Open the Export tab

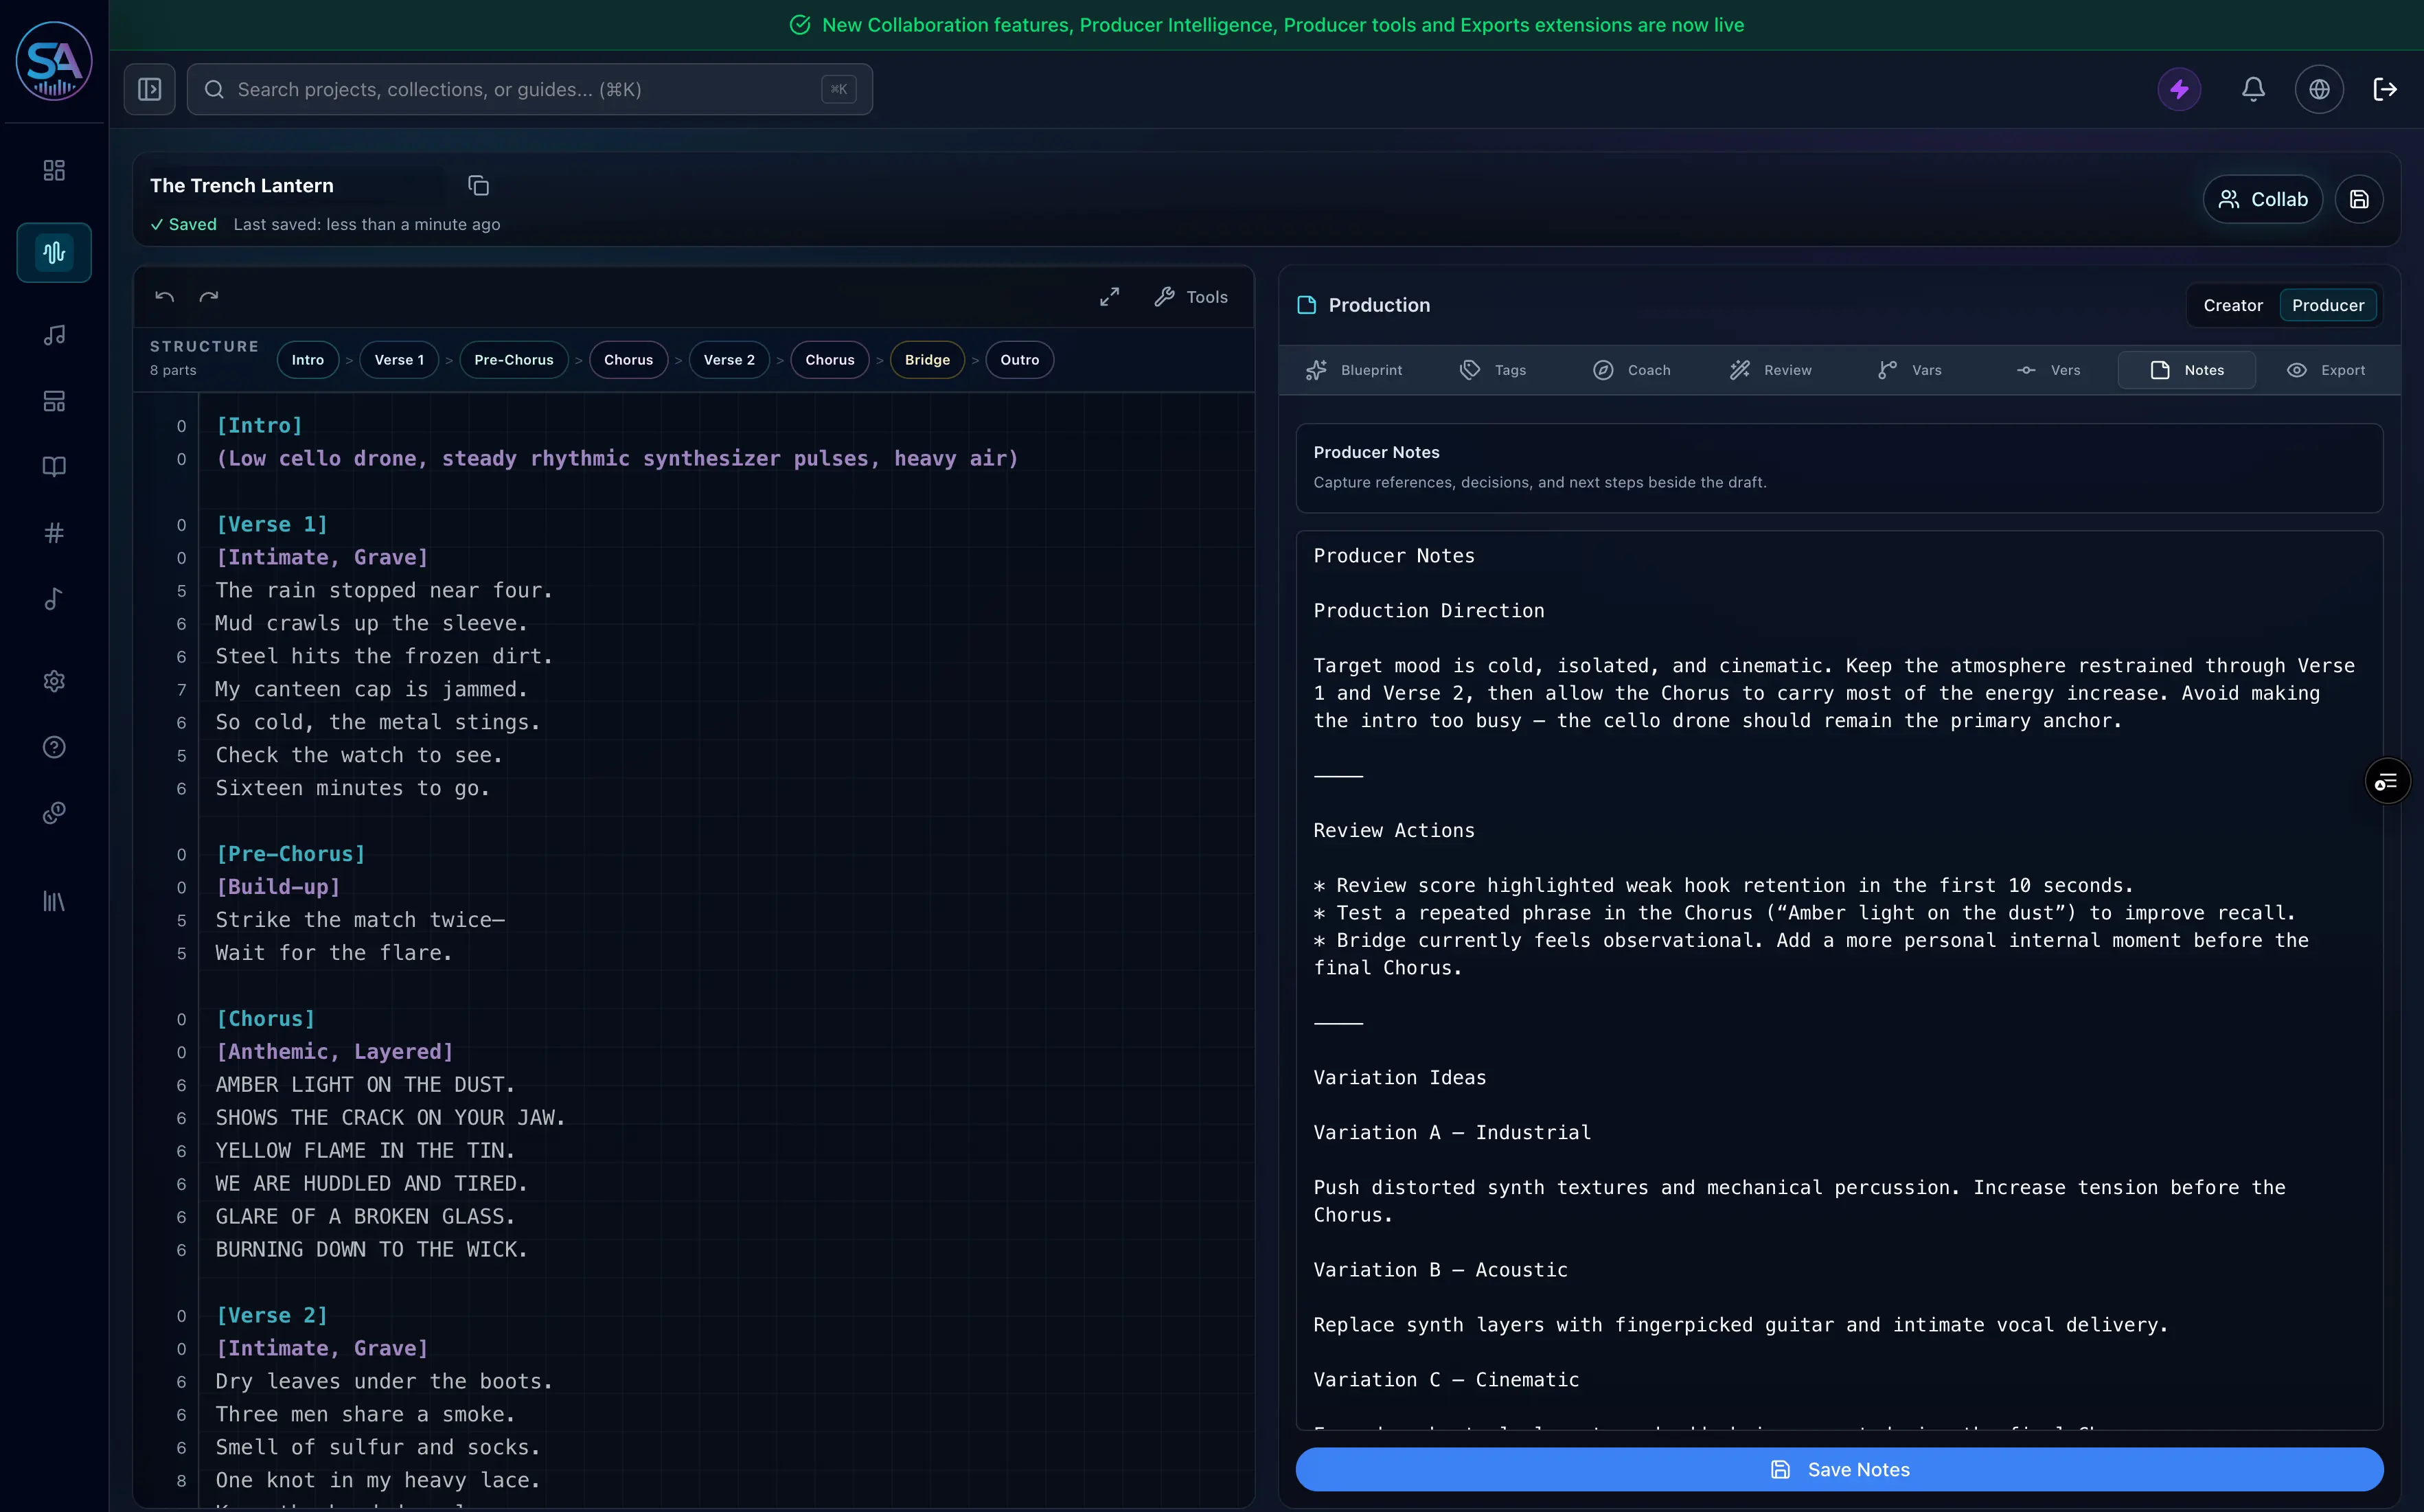[2326, 371]
